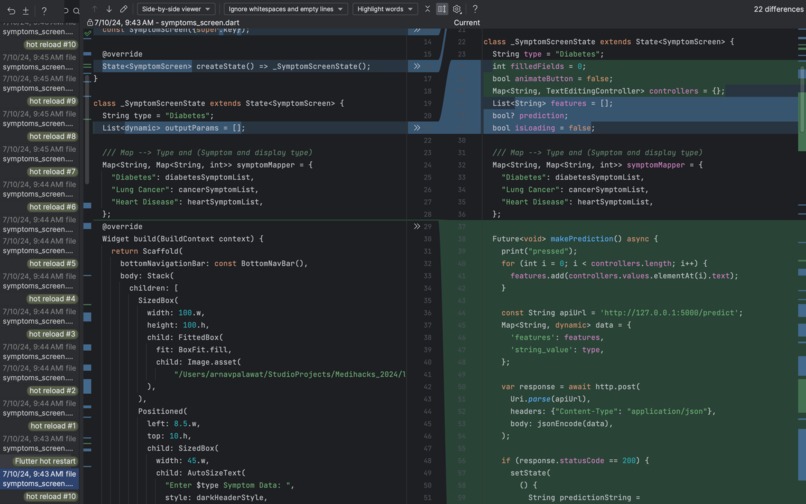Open the Highlight words dropdown

(x=385, y=9)
